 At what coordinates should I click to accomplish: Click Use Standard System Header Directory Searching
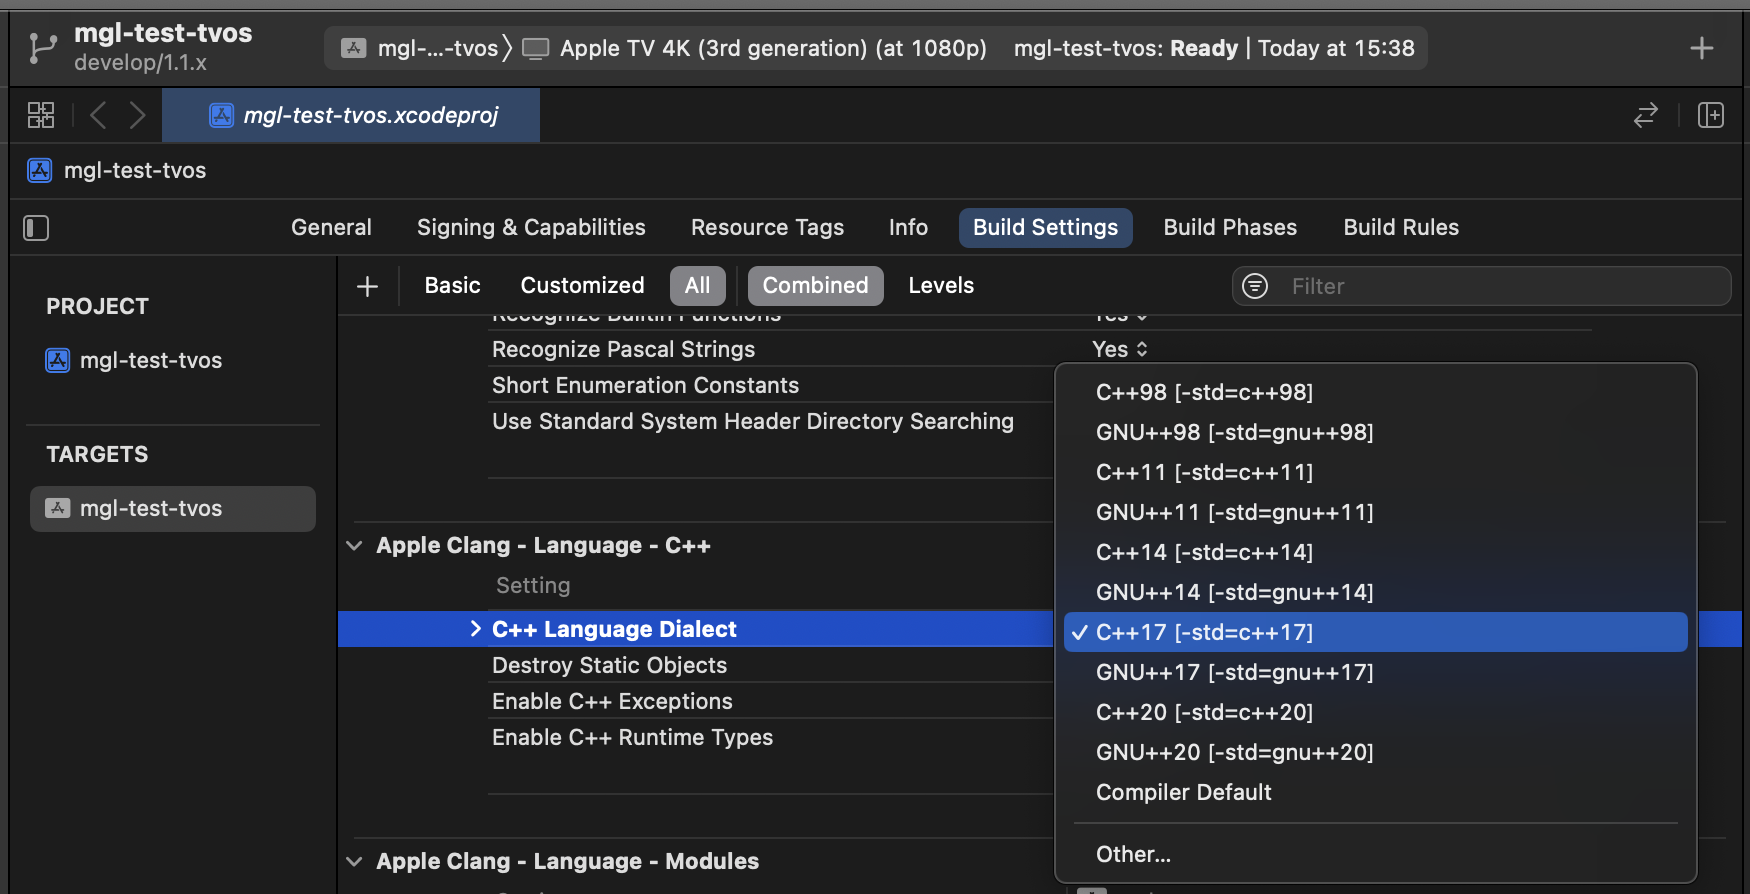pyautogui.click(x=752, y=422)
